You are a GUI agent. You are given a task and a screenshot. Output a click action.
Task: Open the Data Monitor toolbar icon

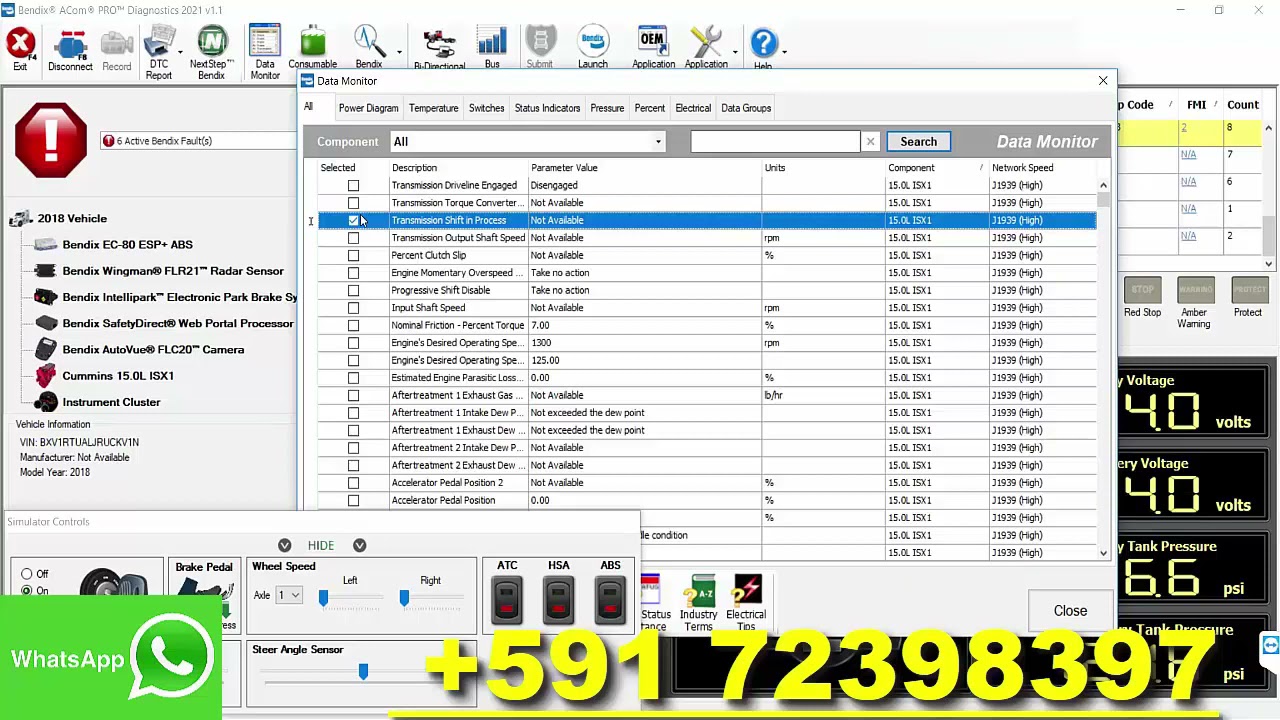[x=265, y=52]
